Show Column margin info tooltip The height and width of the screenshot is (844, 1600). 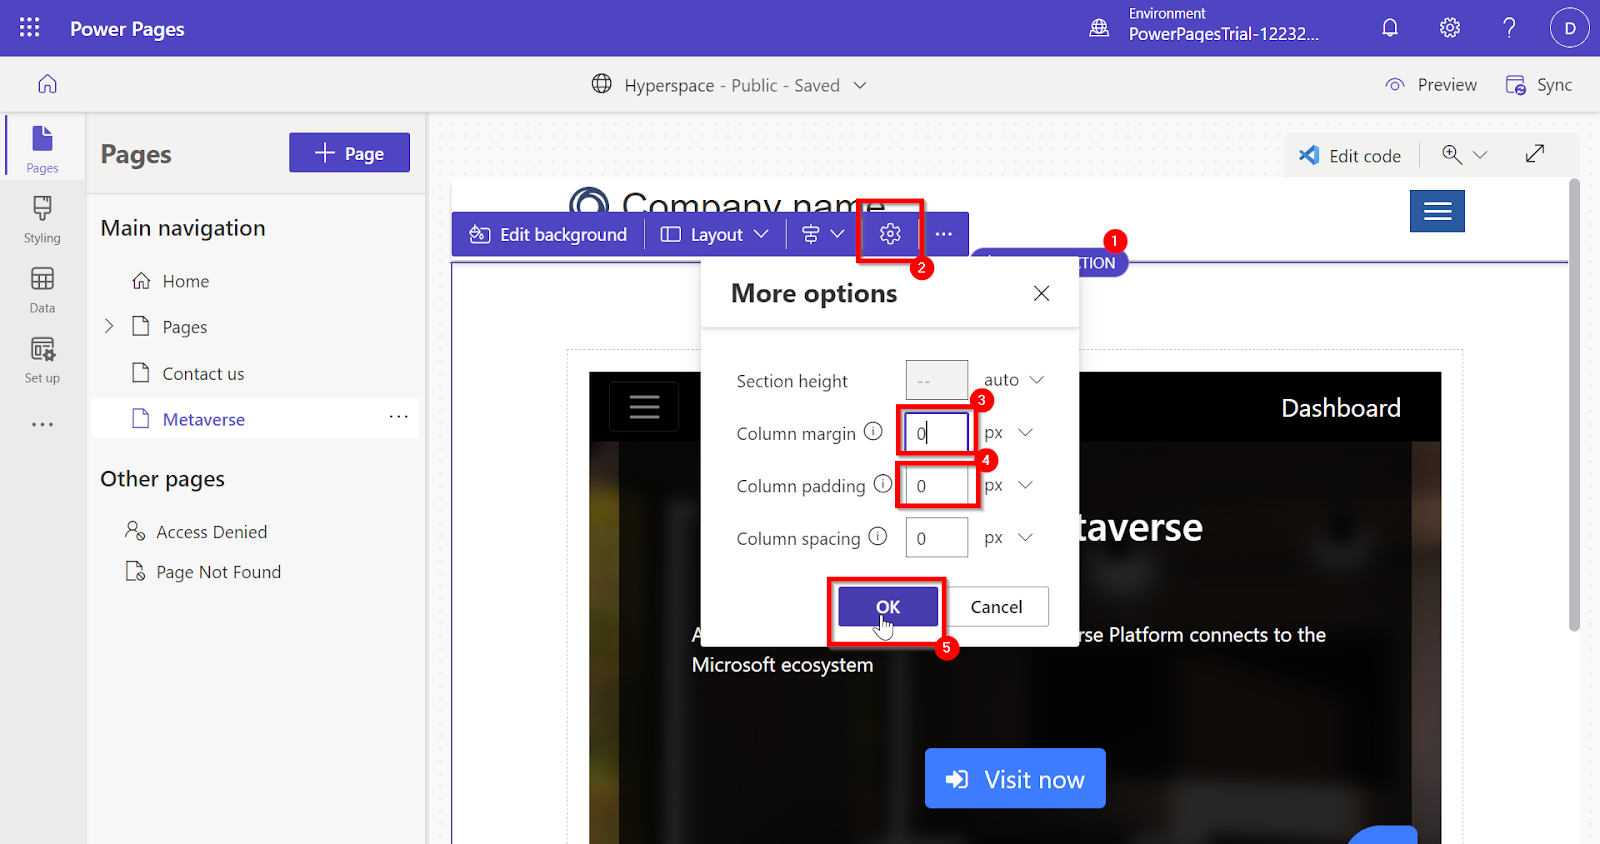tap(873, 431)
